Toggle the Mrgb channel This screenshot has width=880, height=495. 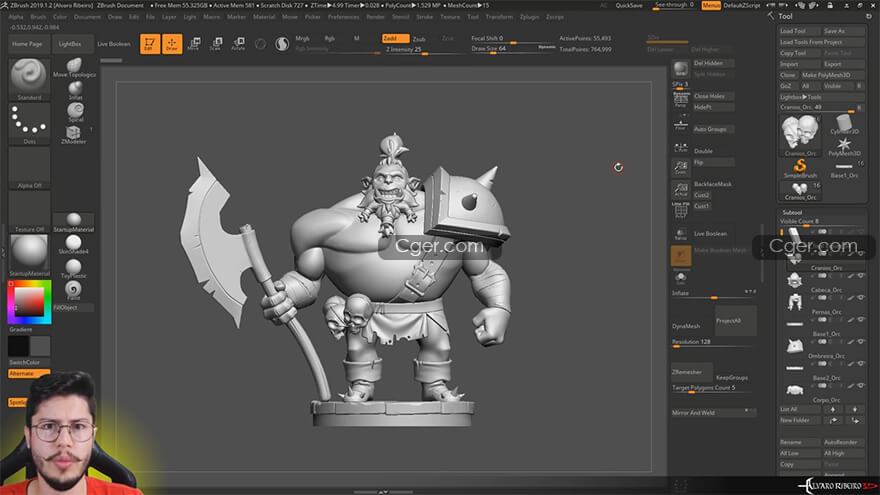[302, 38]
